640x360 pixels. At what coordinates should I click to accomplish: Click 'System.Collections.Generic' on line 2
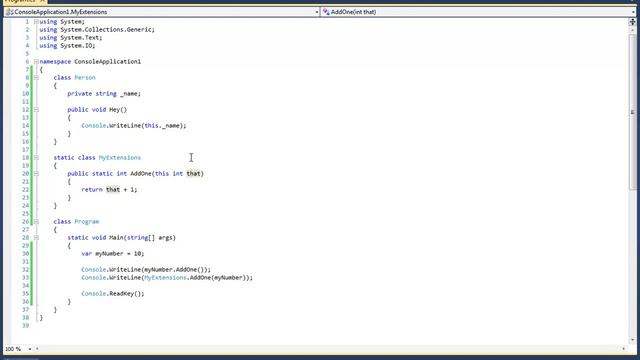click(x=106, y=29)
